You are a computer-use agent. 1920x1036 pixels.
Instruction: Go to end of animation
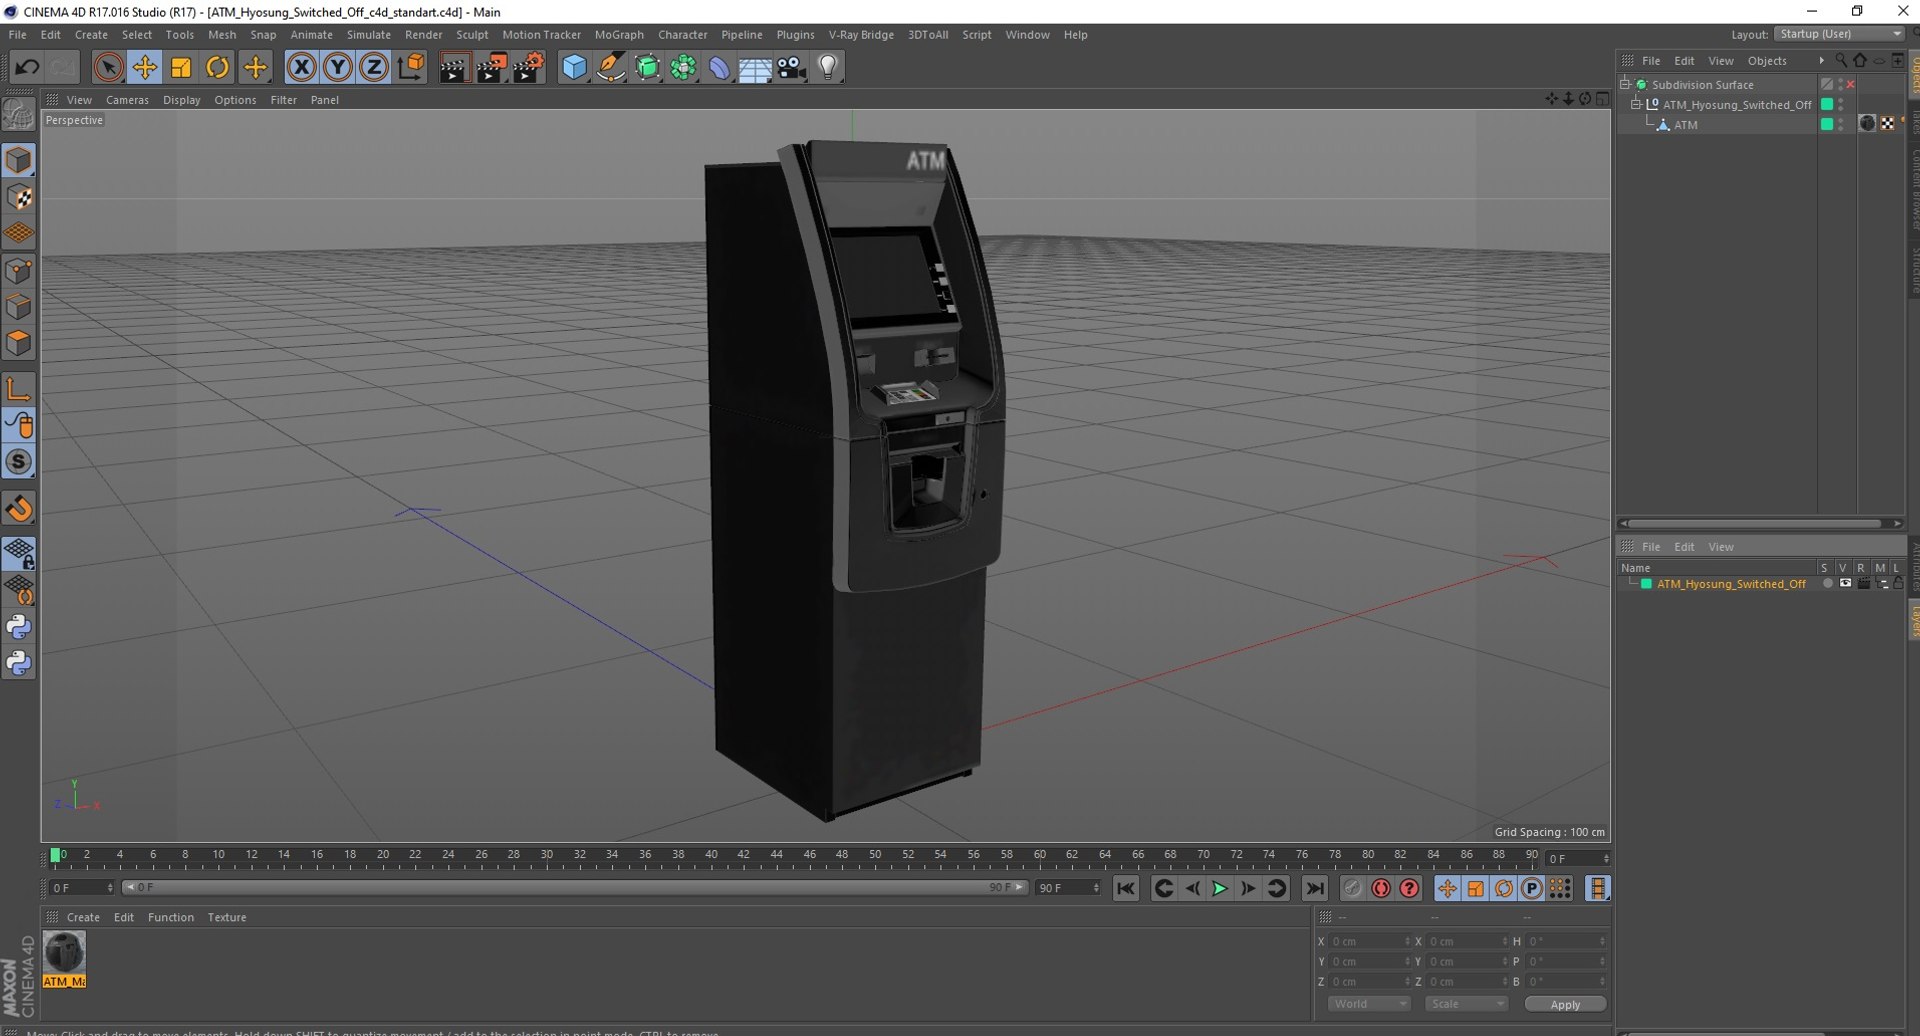pos(1315,888)
